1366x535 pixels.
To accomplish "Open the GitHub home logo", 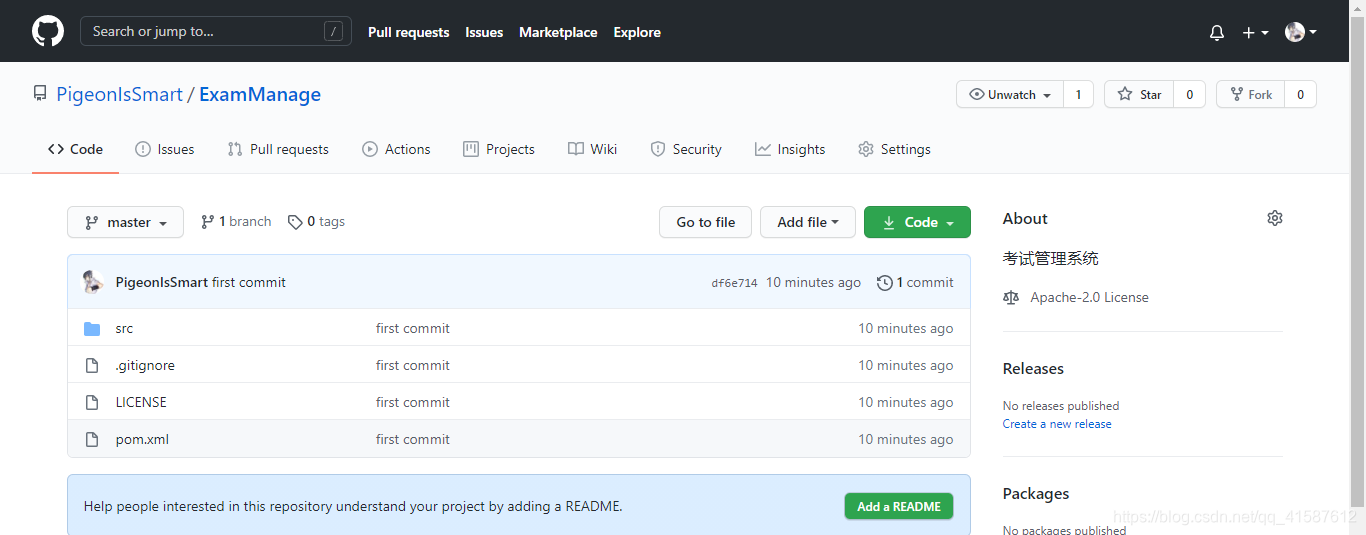I will (x=48, y=31).
